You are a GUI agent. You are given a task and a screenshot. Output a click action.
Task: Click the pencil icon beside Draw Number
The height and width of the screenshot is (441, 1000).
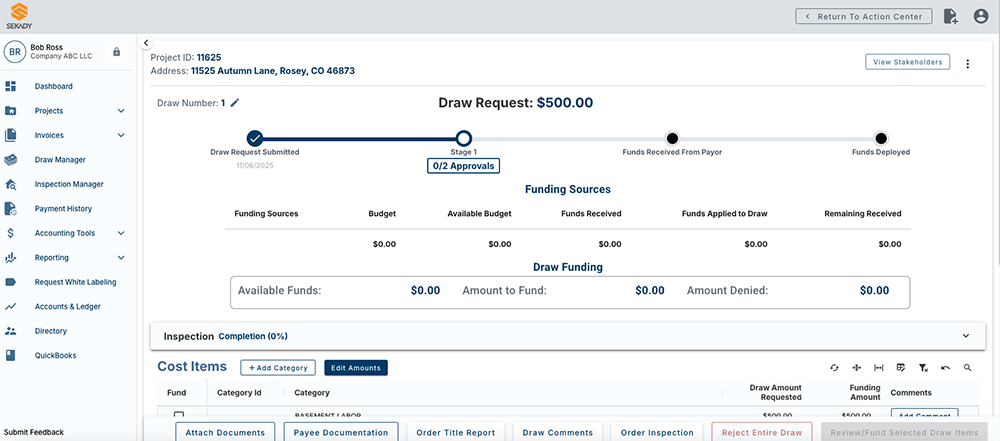pos(235,103)
